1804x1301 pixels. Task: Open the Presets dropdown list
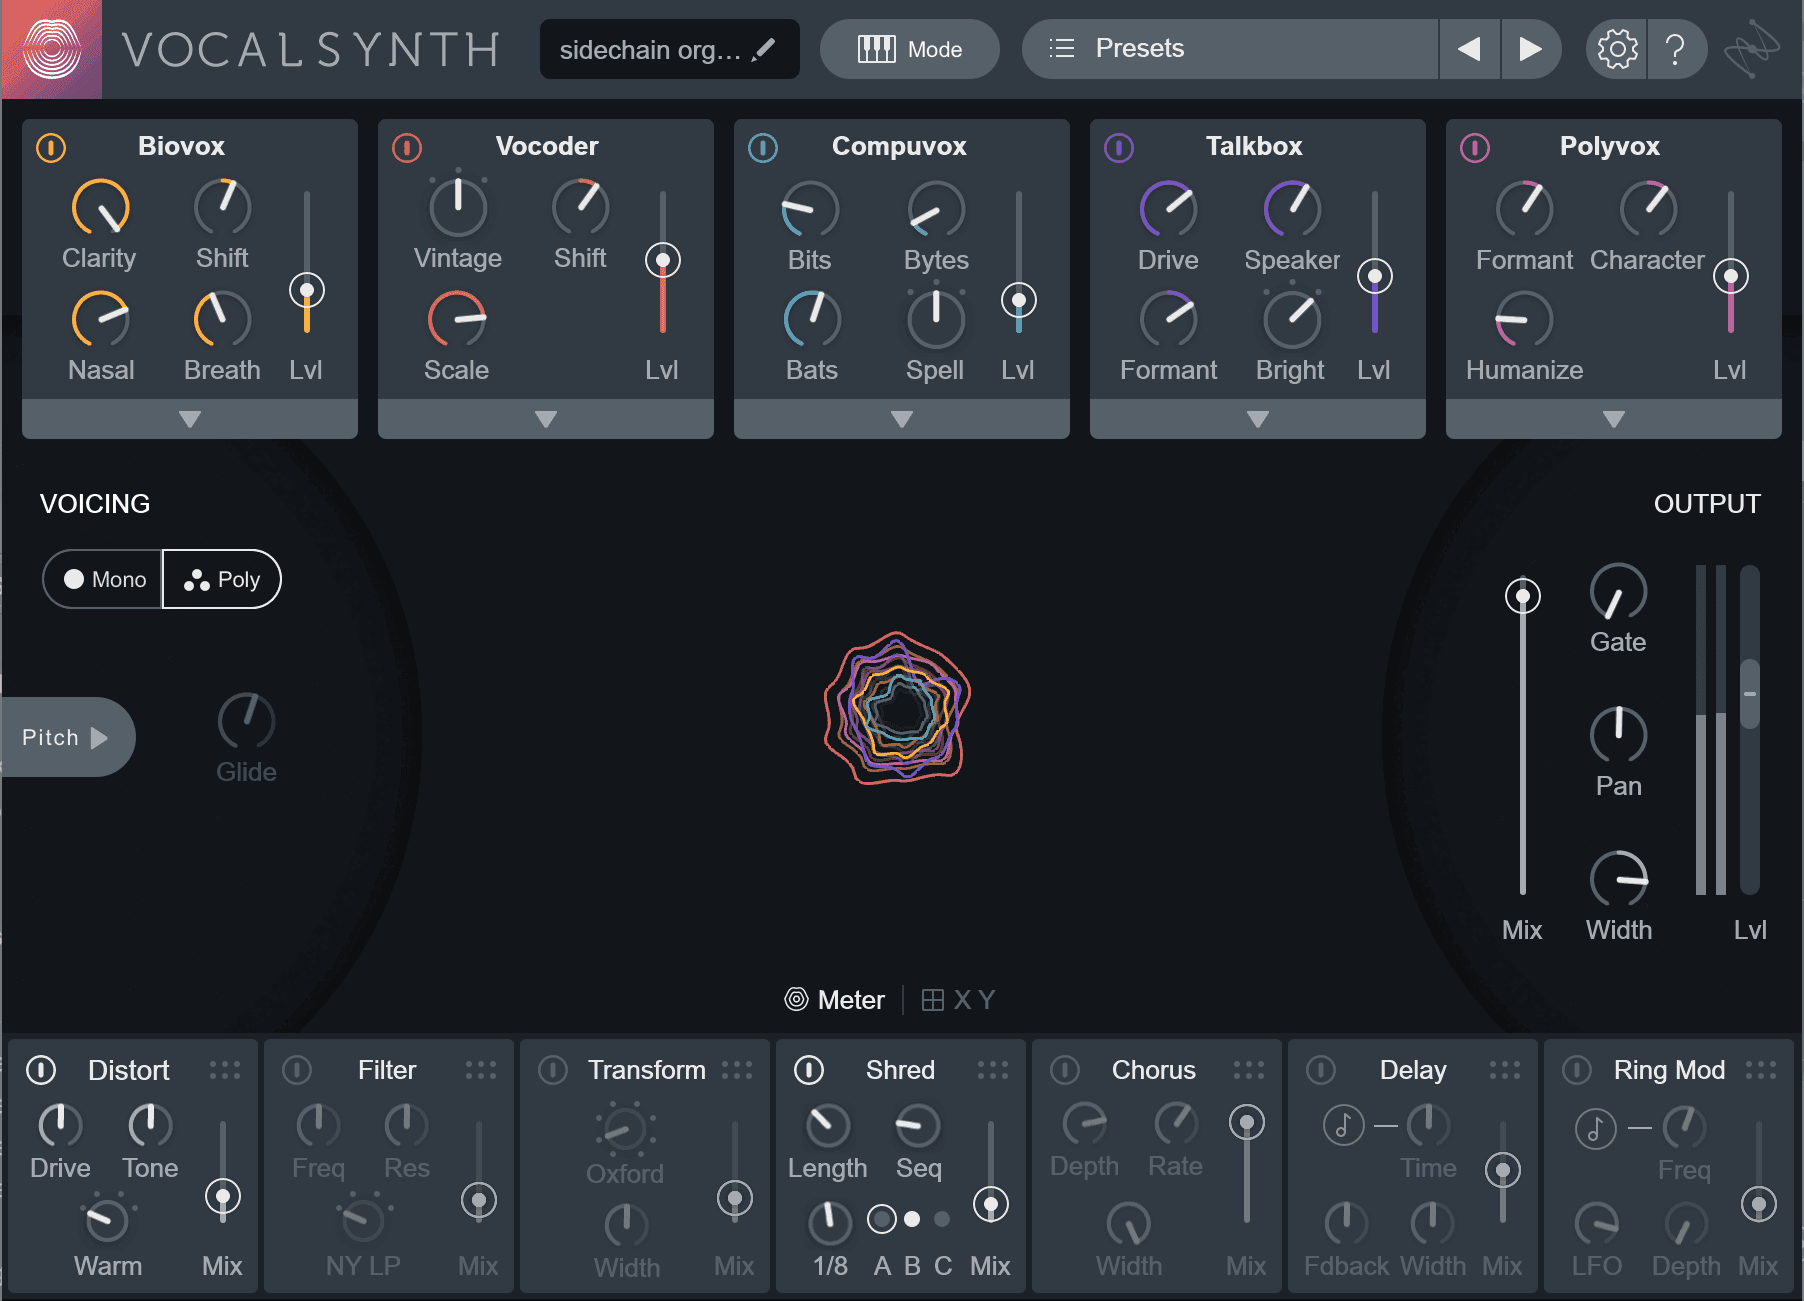click(1230, 49)
